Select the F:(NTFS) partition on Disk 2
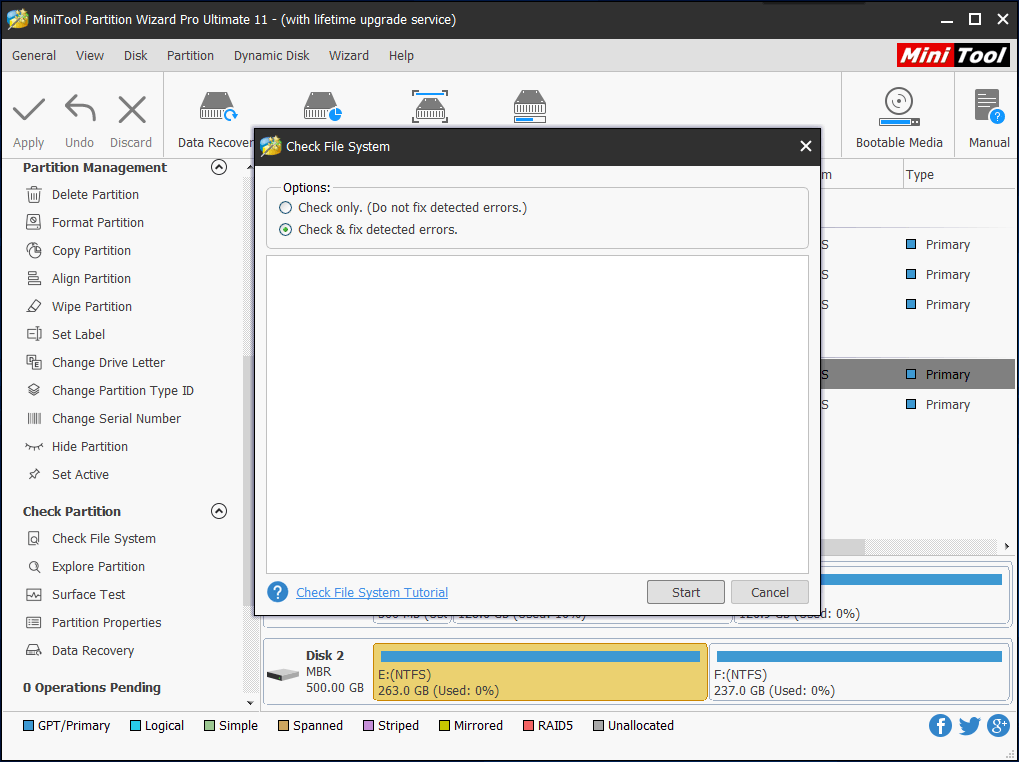This screenshot has height=762, width=1019. (x=859, y=672)
